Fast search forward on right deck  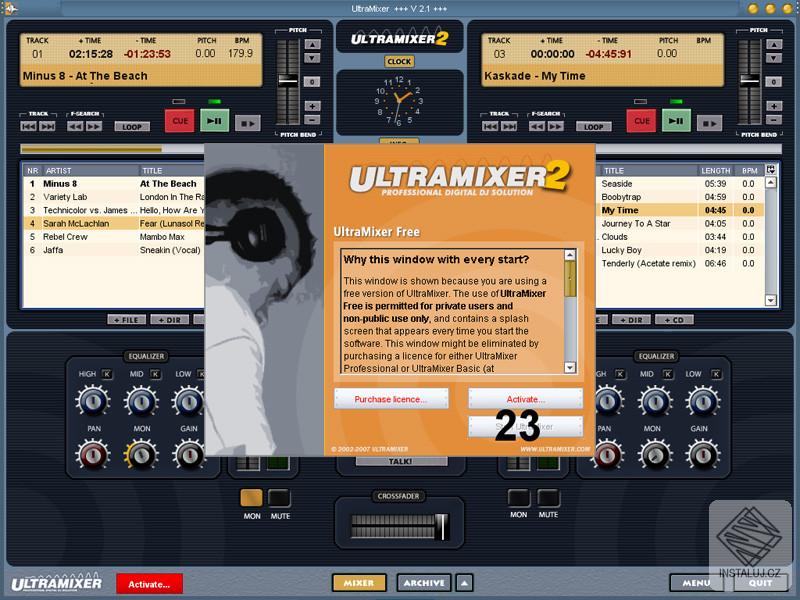point(556,126)
